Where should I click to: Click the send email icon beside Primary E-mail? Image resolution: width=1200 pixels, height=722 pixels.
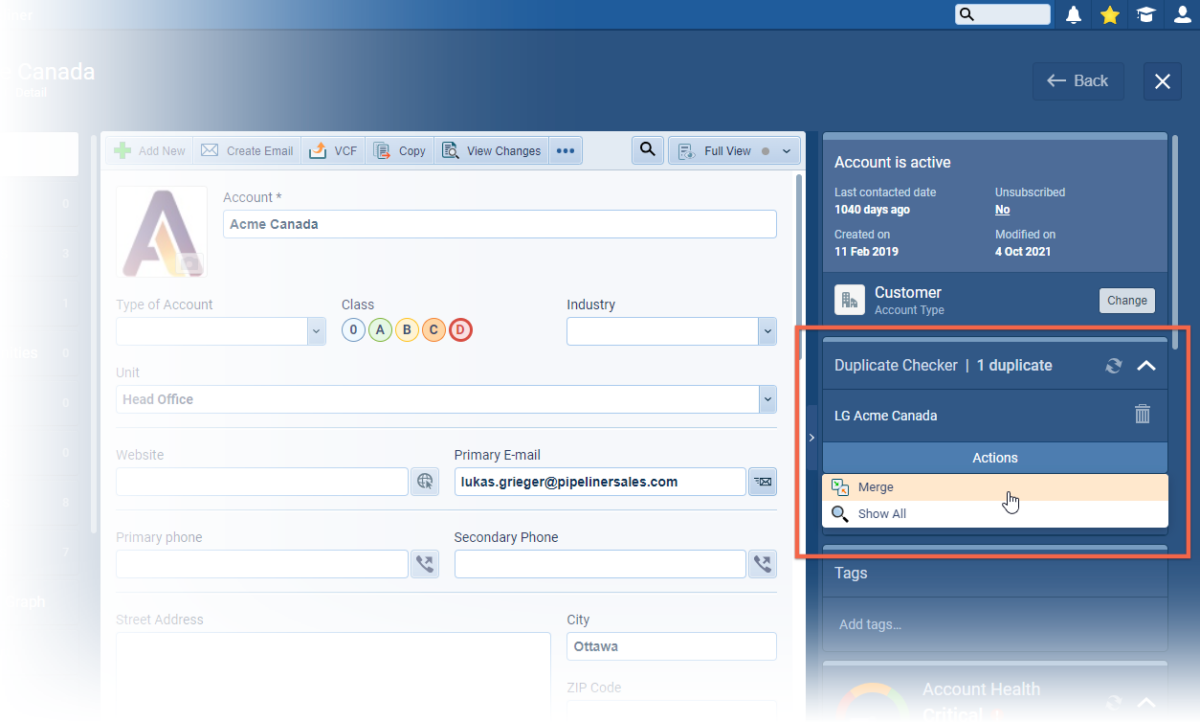pos(762,482)
